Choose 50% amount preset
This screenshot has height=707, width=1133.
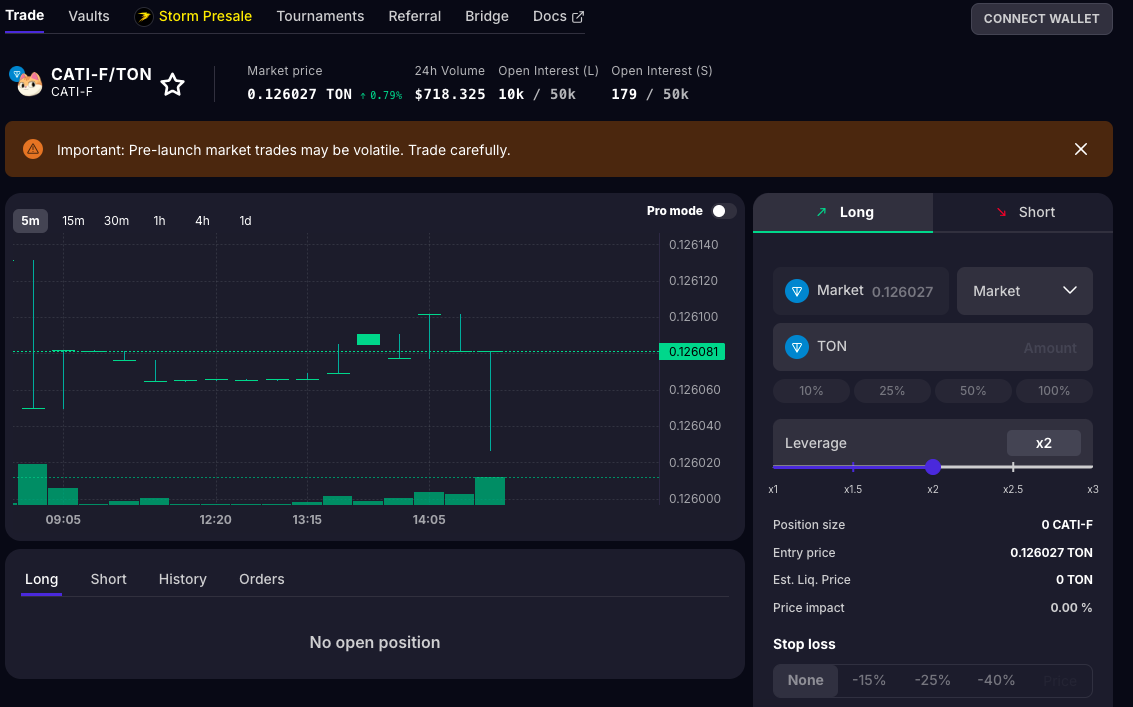973,391
